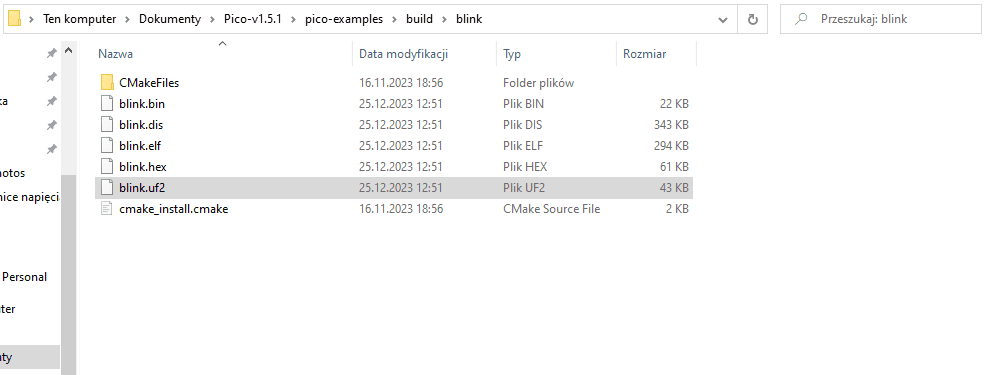Open the address bar history dropdown
This screenshot has width=993, height=375.
723,20
